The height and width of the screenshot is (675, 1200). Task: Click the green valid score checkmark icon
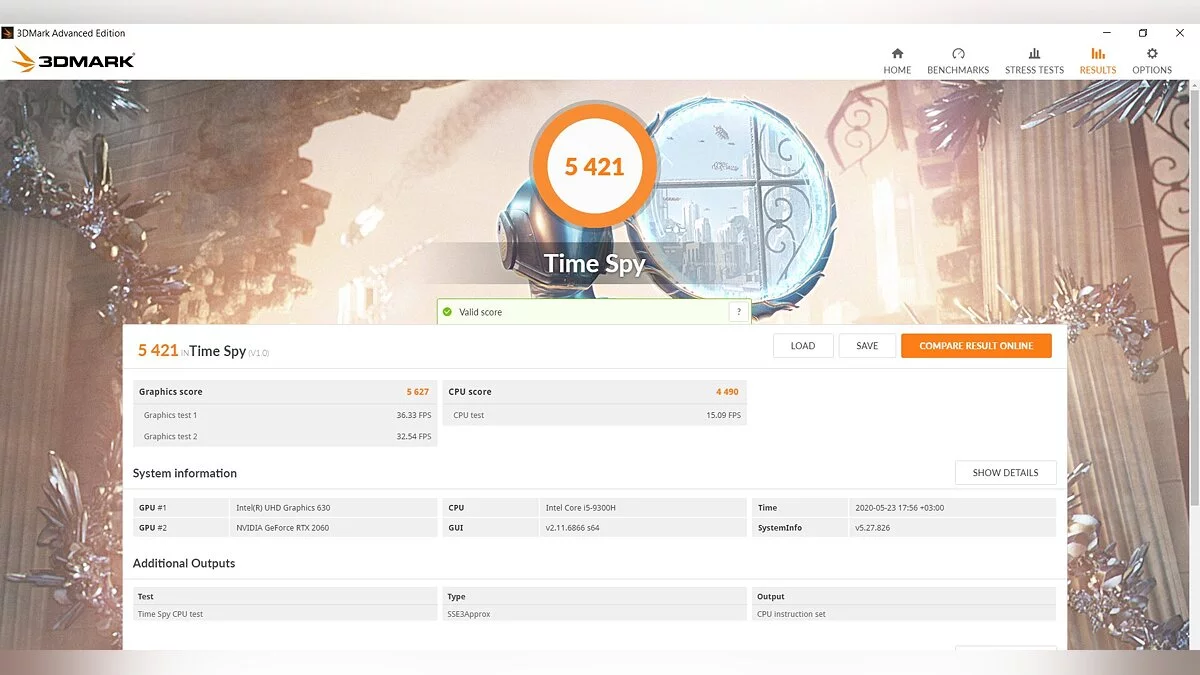448,312
